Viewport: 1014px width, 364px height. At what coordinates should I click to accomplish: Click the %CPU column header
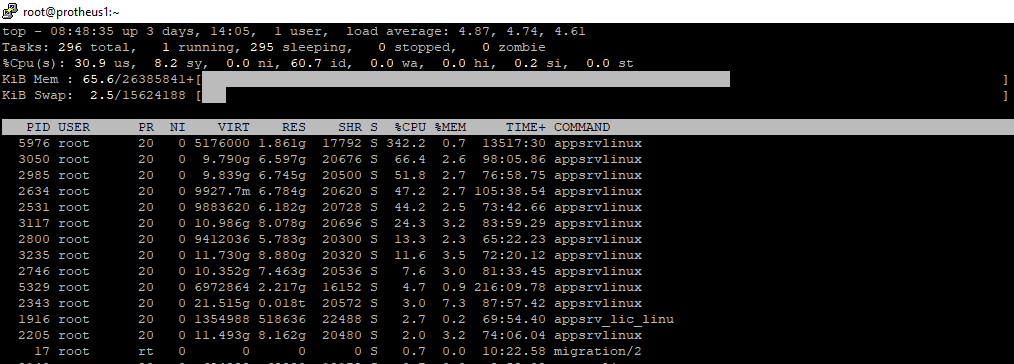pos(410,127)
